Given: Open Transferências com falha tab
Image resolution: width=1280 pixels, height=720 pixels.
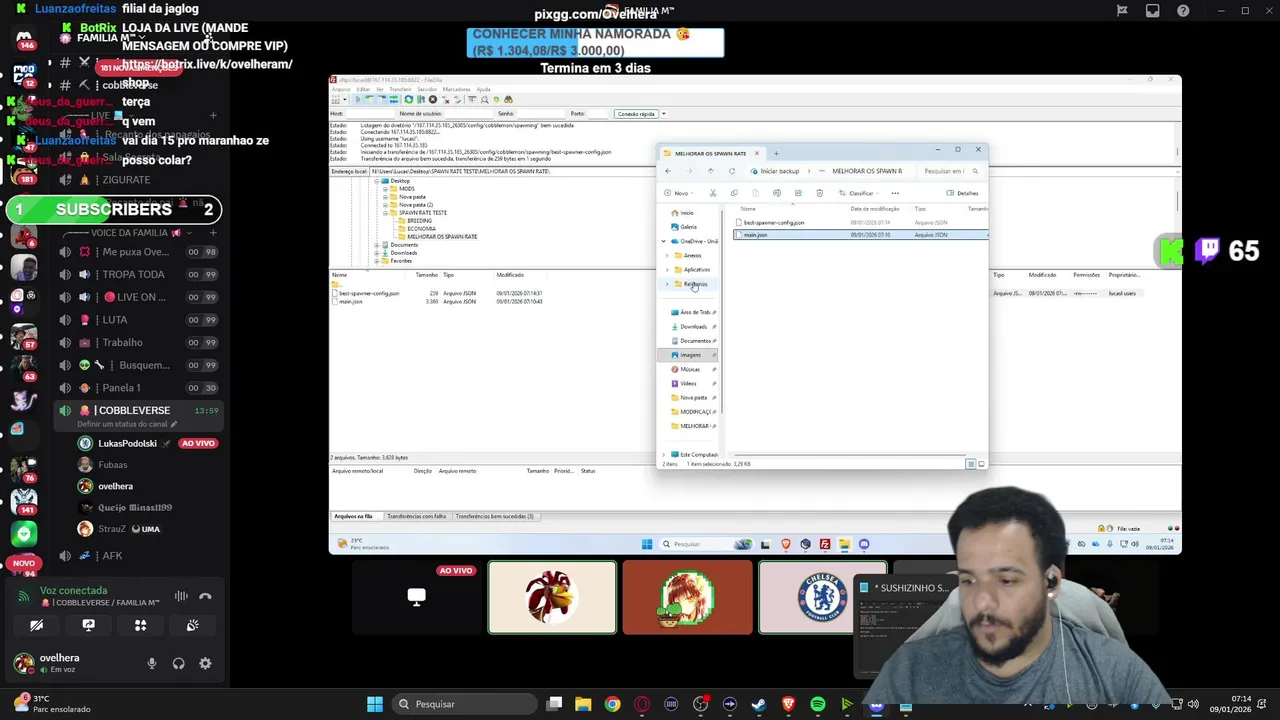Looking at the screenshot, I should (416, 516).
